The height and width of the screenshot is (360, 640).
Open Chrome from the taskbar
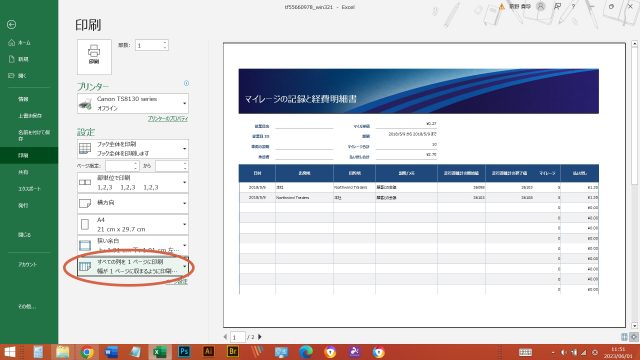[87, 352]
